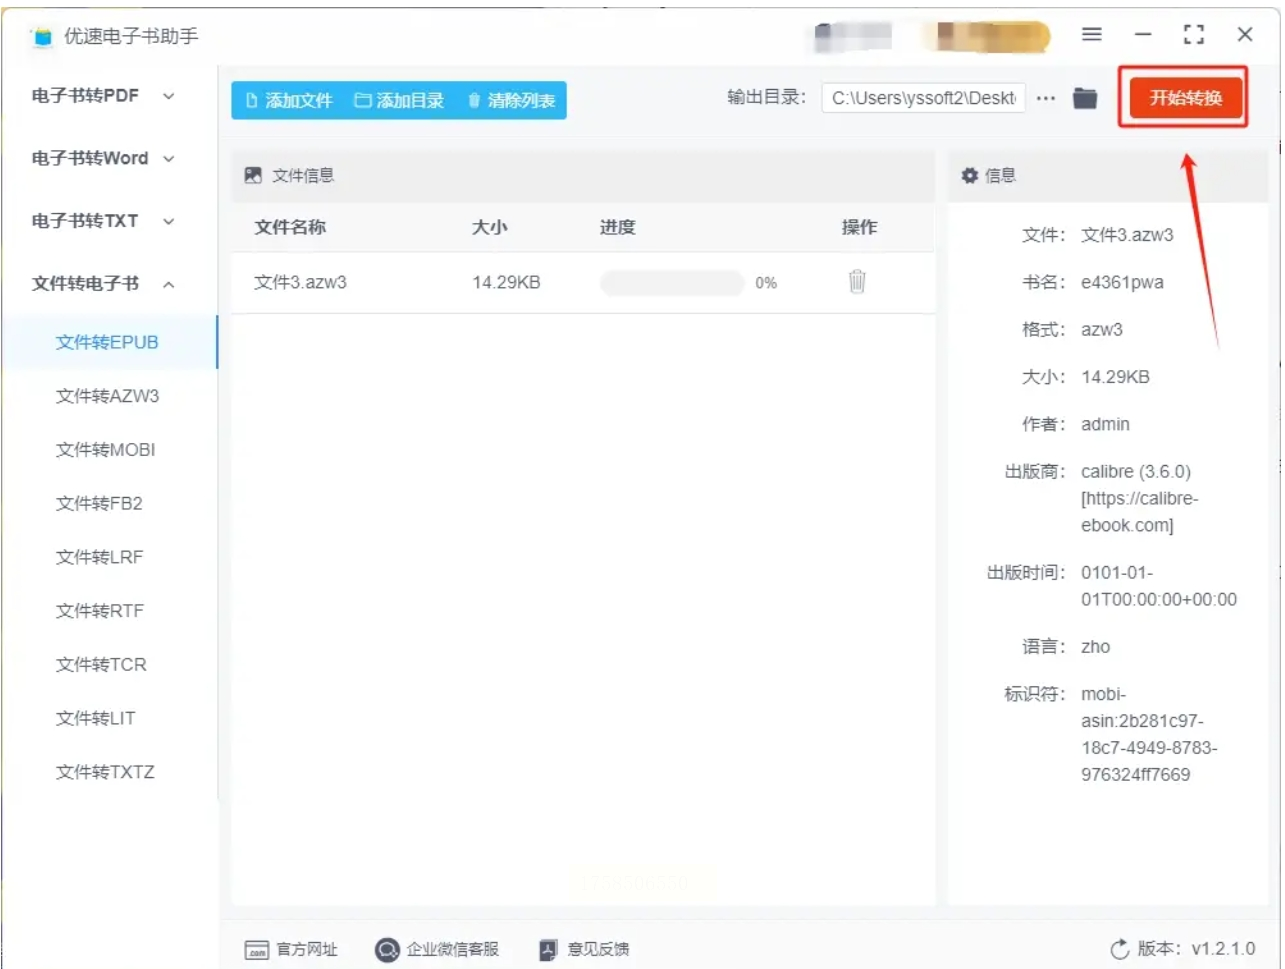This screenshot has height=969, width=1285.
Task: Click the version refresh icon
Action: click(x=1120, y=949)
